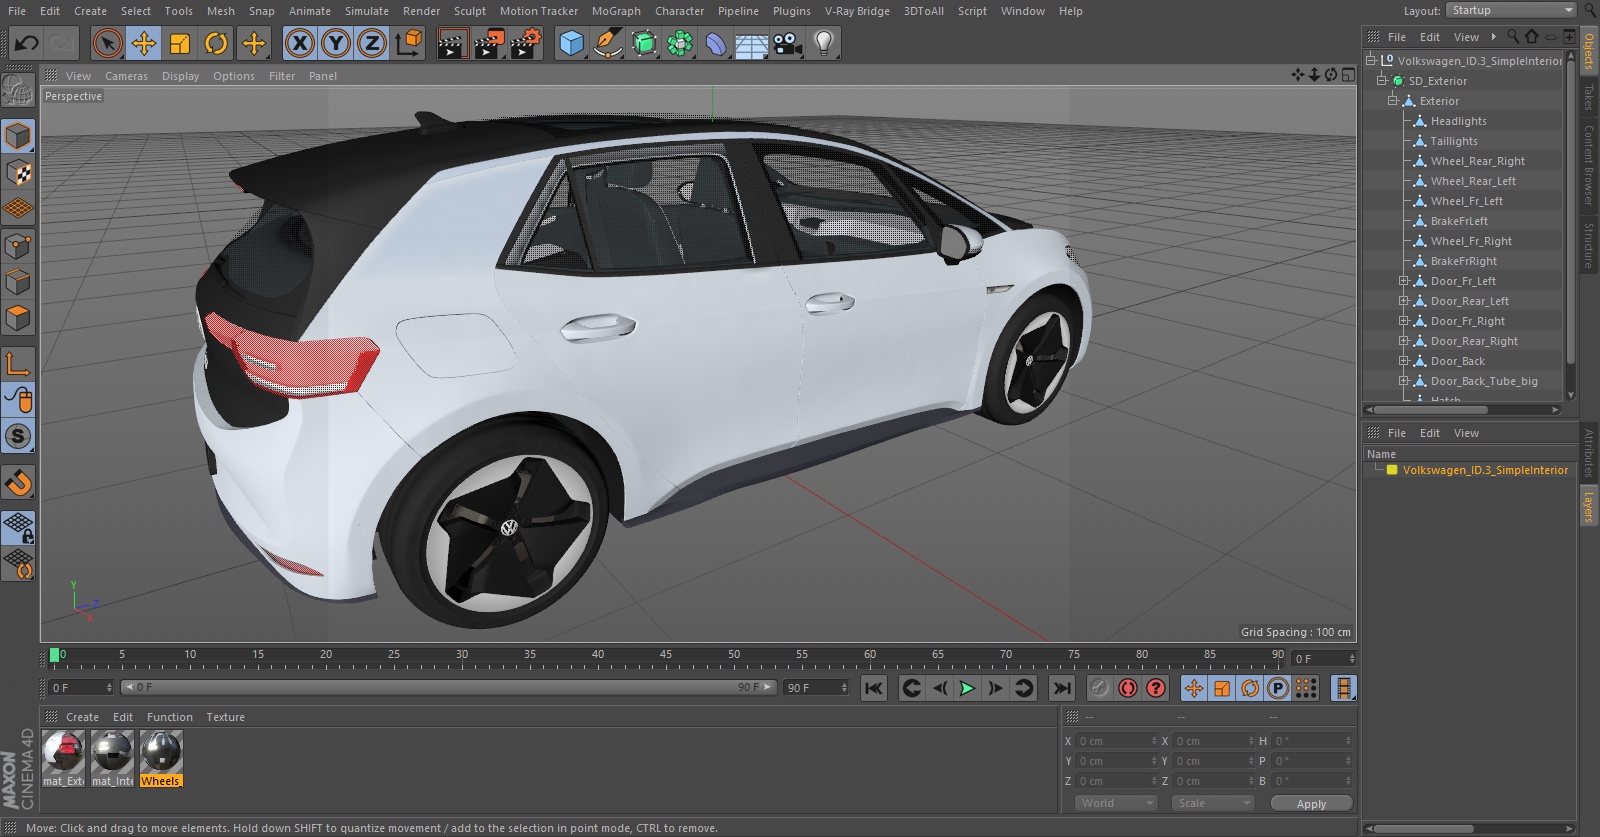This screenshot has width=1600, height=837.
Task: Select the Live Selection tool
Action: 107,43
